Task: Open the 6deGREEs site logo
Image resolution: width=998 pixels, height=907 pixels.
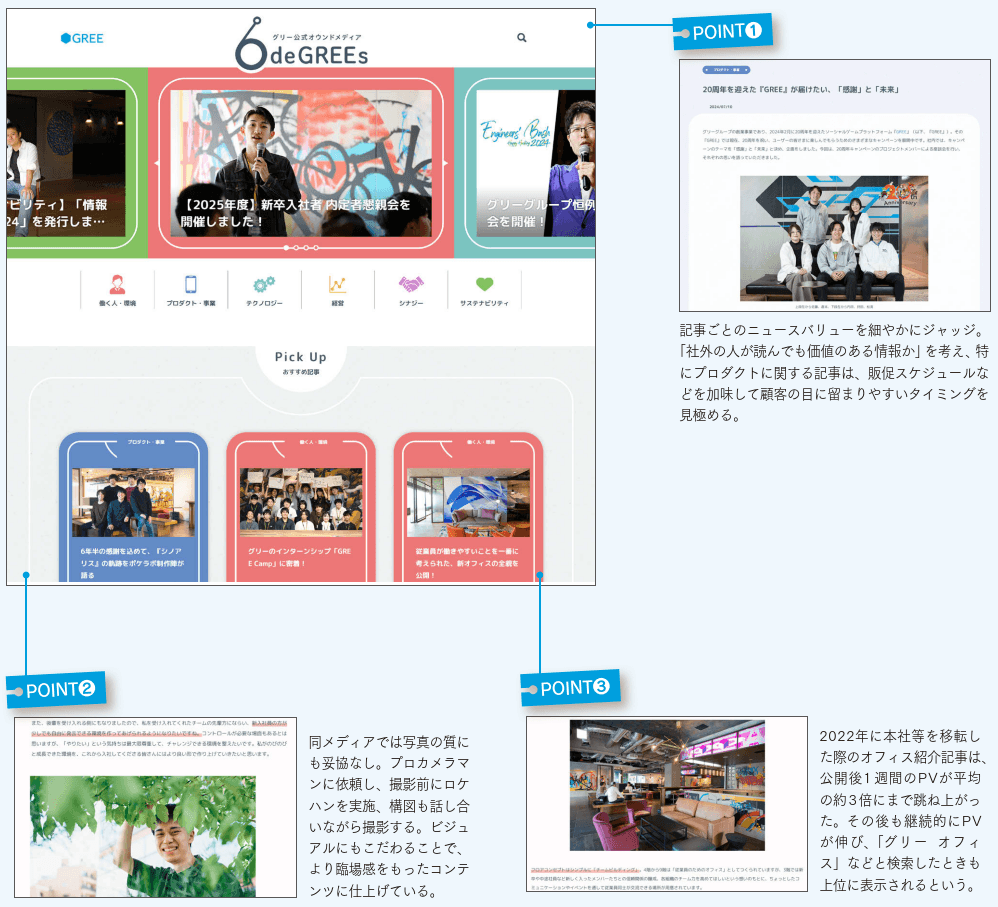Action: [x=301, y=45]
